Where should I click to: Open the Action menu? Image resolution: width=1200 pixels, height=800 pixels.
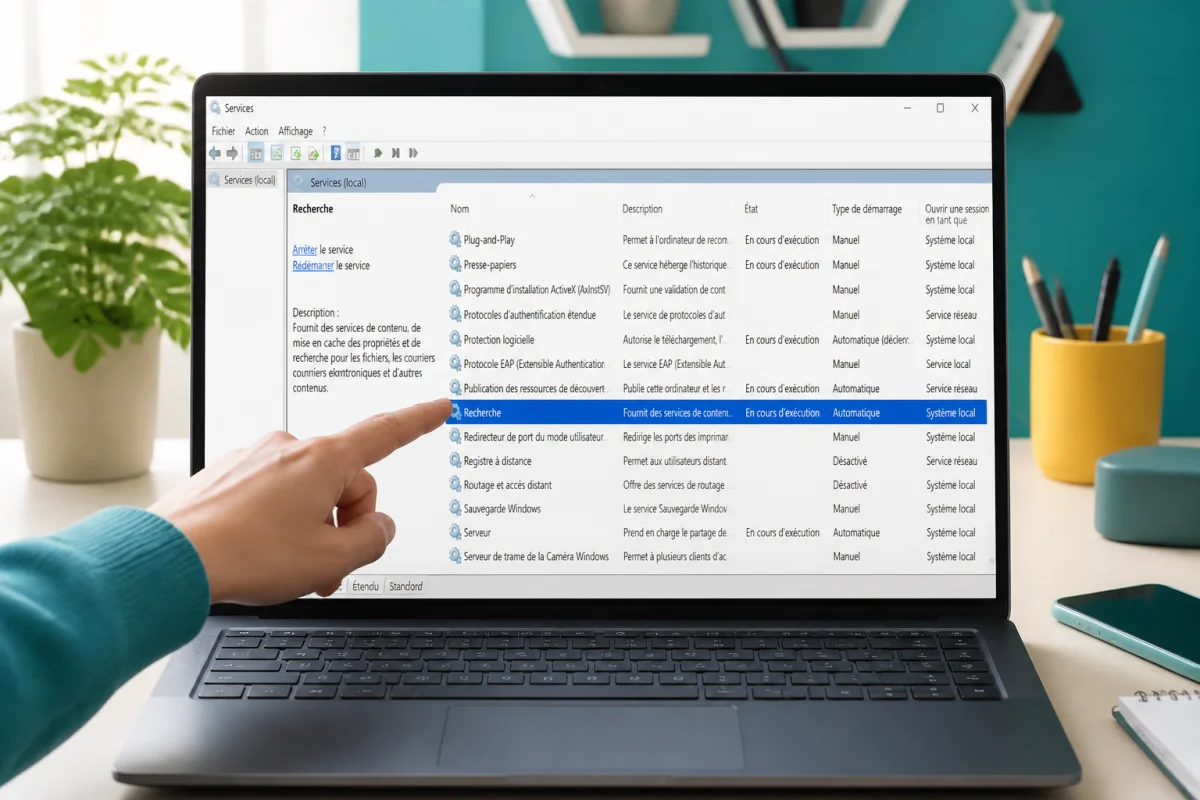tap(257, 131)
